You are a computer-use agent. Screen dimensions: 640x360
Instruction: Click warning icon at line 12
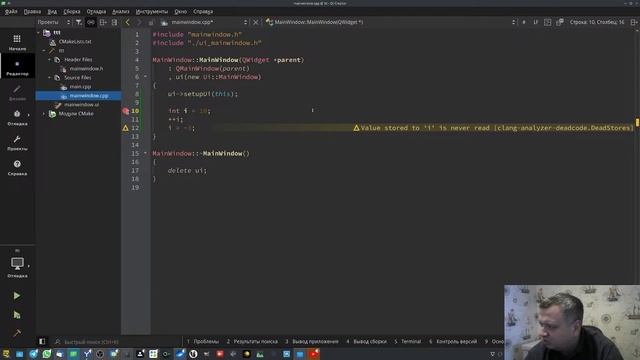click(x=126, y=128)
